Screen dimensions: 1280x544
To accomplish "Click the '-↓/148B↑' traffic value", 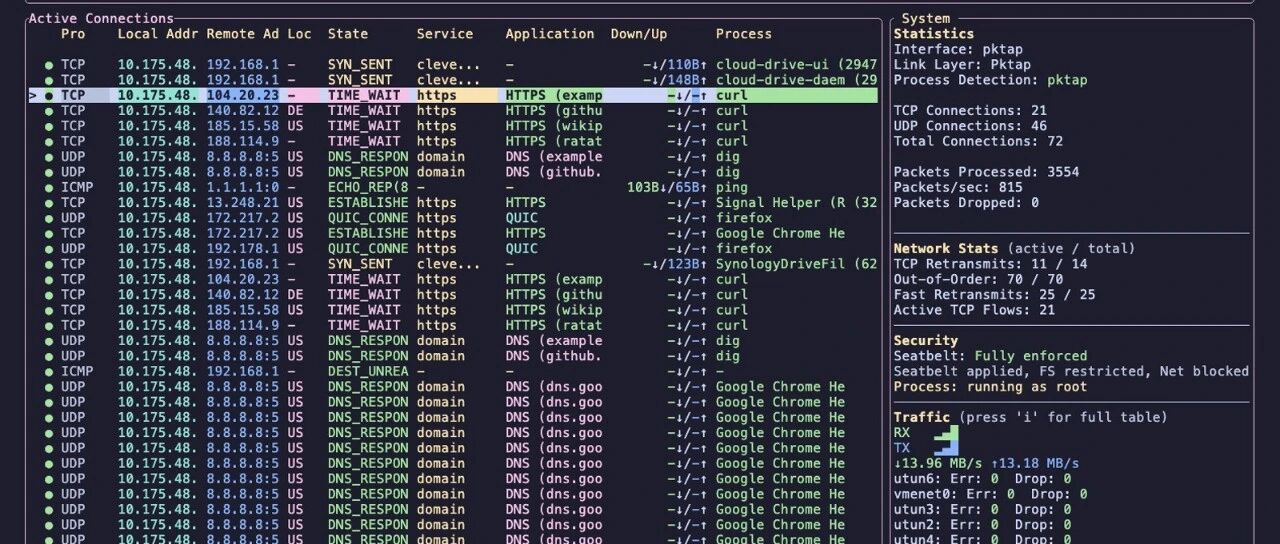I will [675, 80].
